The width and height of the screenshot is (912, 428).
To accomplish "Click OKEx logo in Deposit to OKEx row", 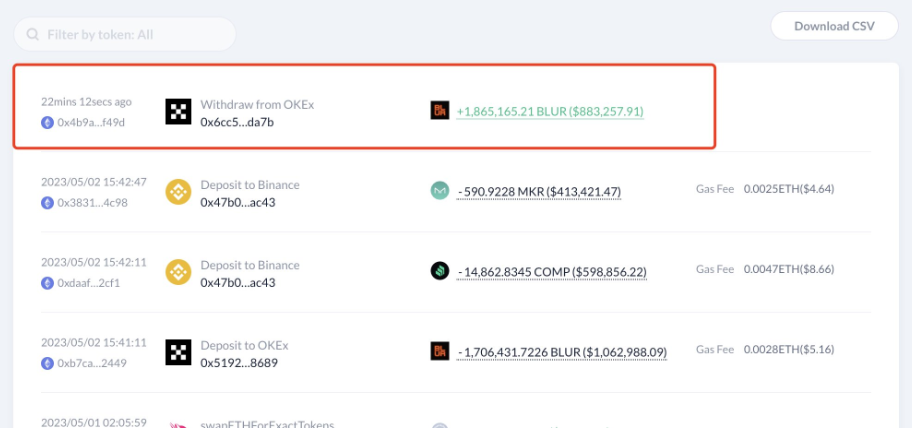I will [x=178, y=352].
